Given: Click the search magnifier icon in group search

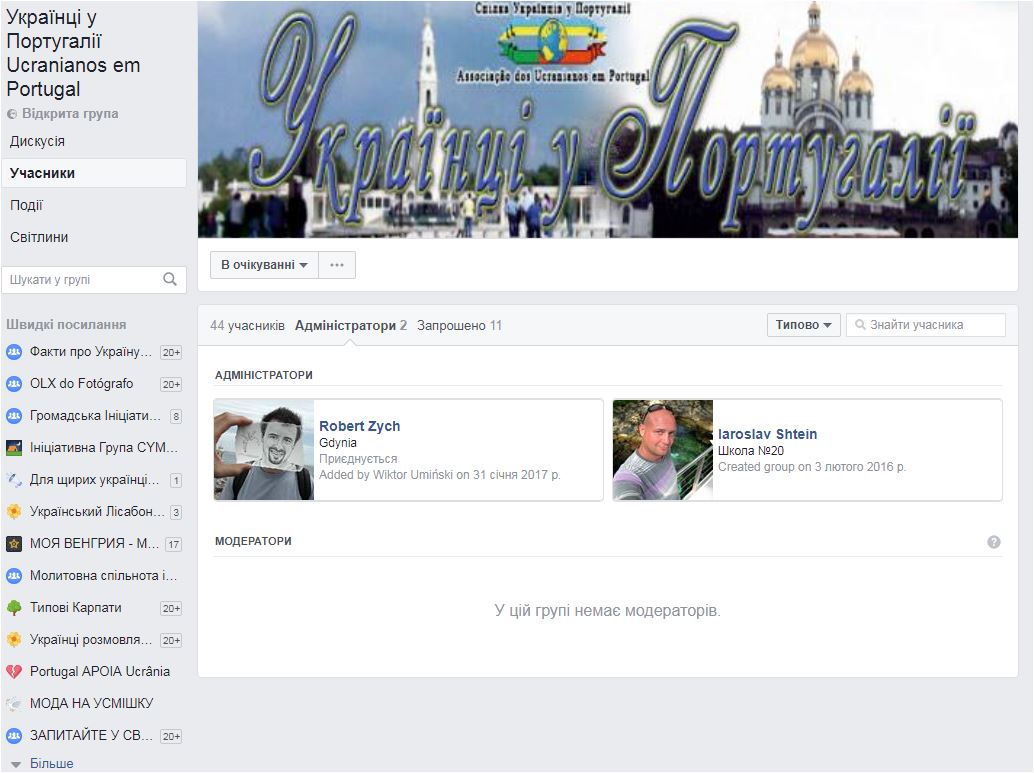Looking at the screenshot, I should [170, 280].
